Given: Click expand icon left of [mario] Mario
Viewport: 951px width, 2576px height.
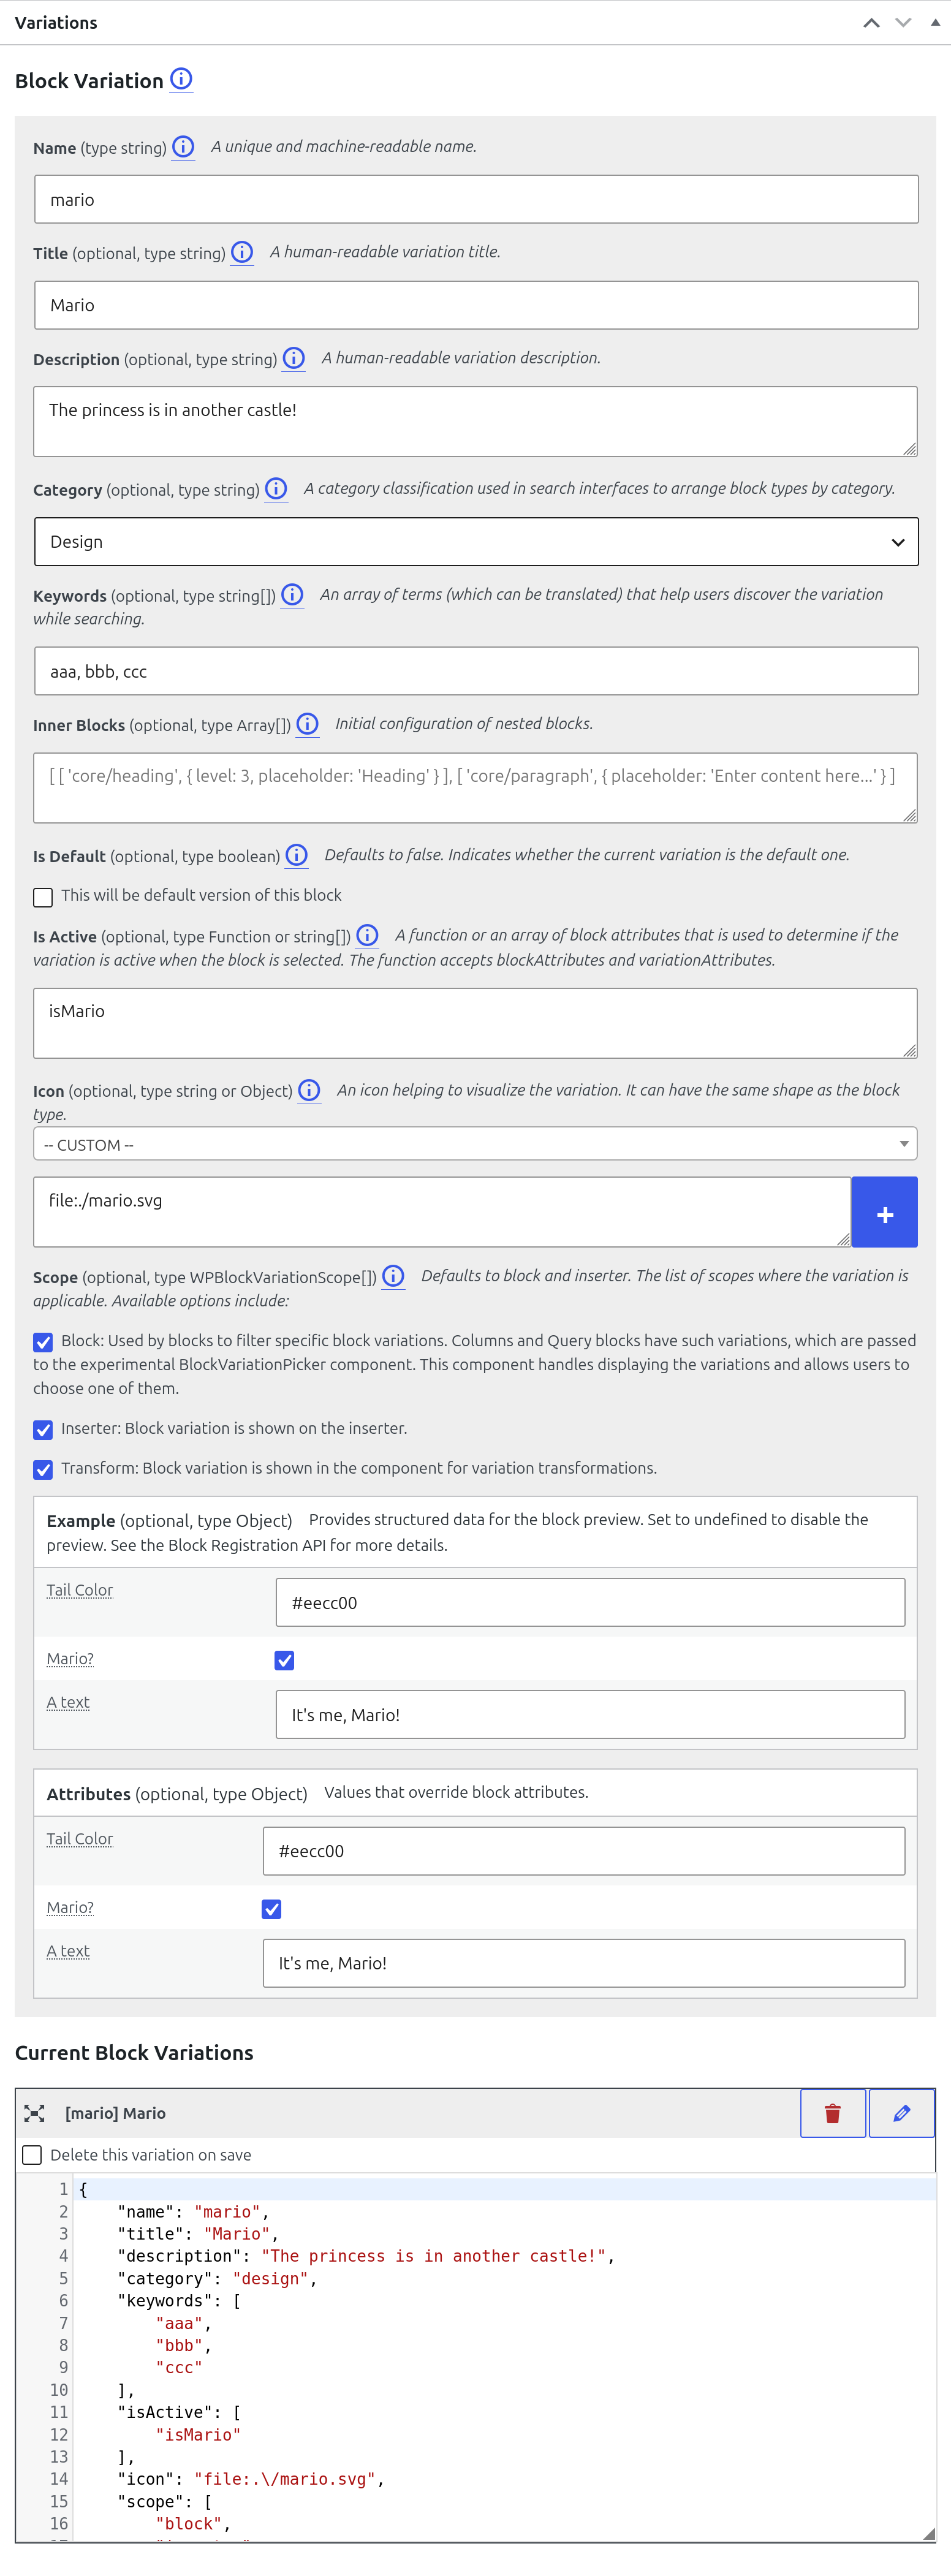Looking at the screenshot, I should [x=35, y=2113].
